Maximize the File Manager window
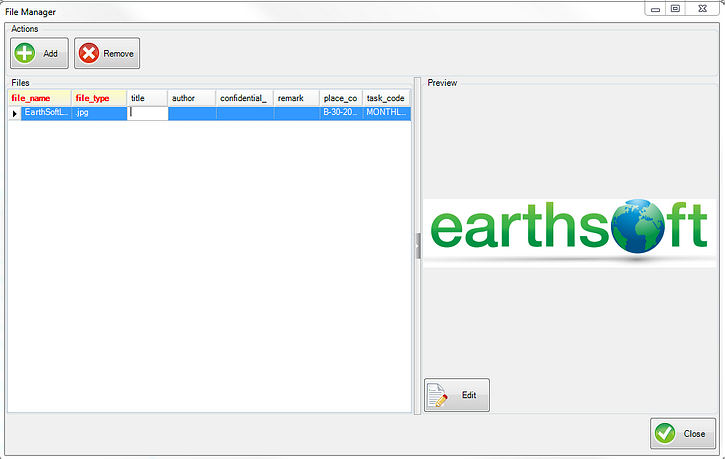This screenshot has width=725, height=459. [675, 9]
